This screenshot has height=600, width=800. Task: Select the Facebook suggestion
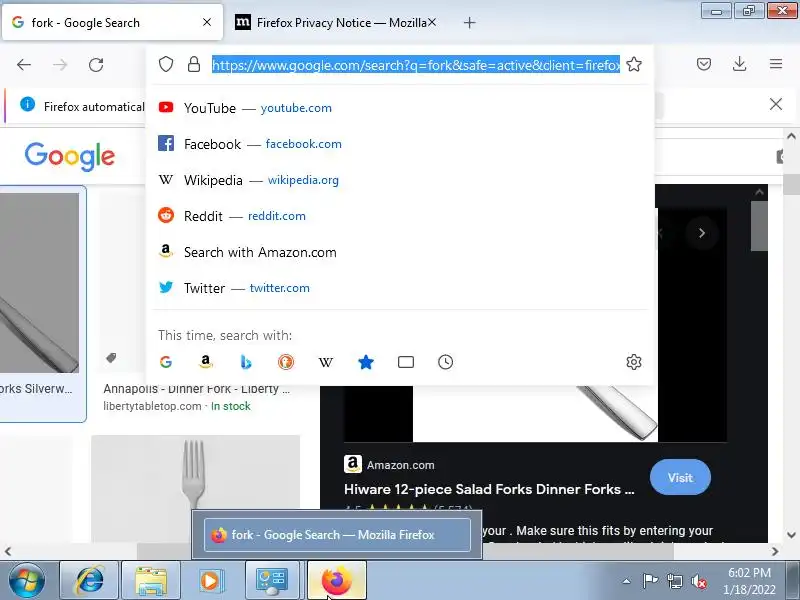(x=401, y=144)
